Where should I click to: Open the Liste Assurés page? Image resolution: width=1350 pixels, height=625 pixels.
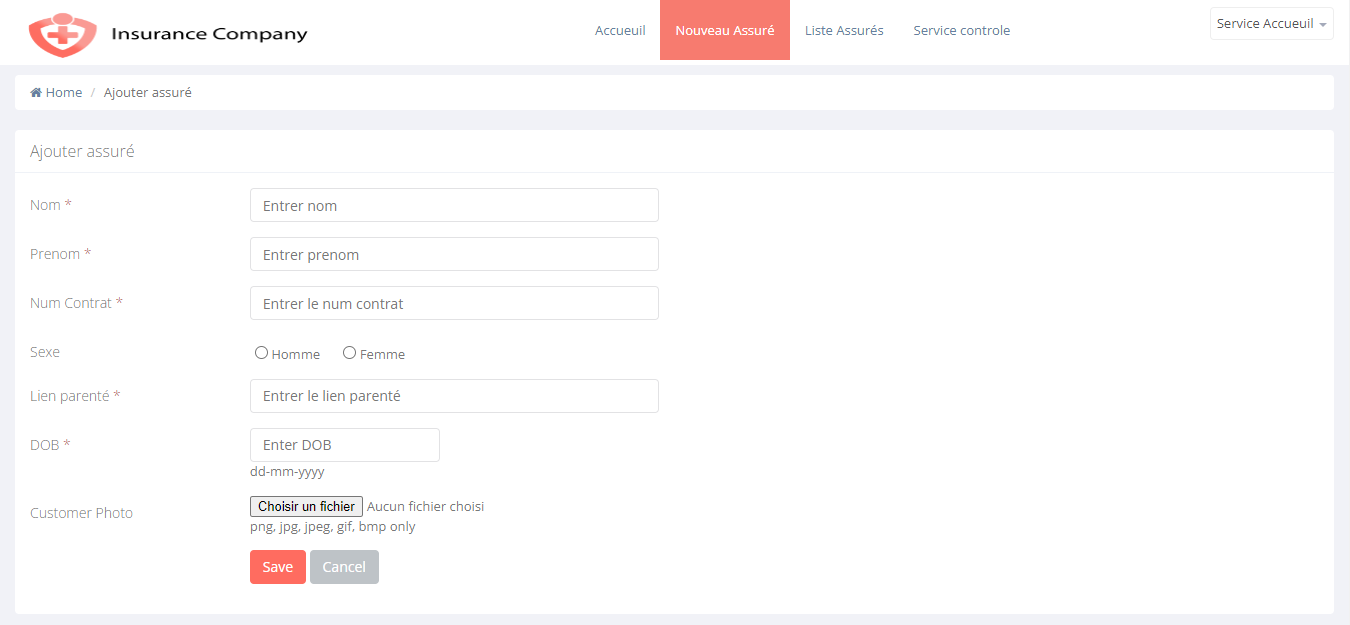pos(844,30)
